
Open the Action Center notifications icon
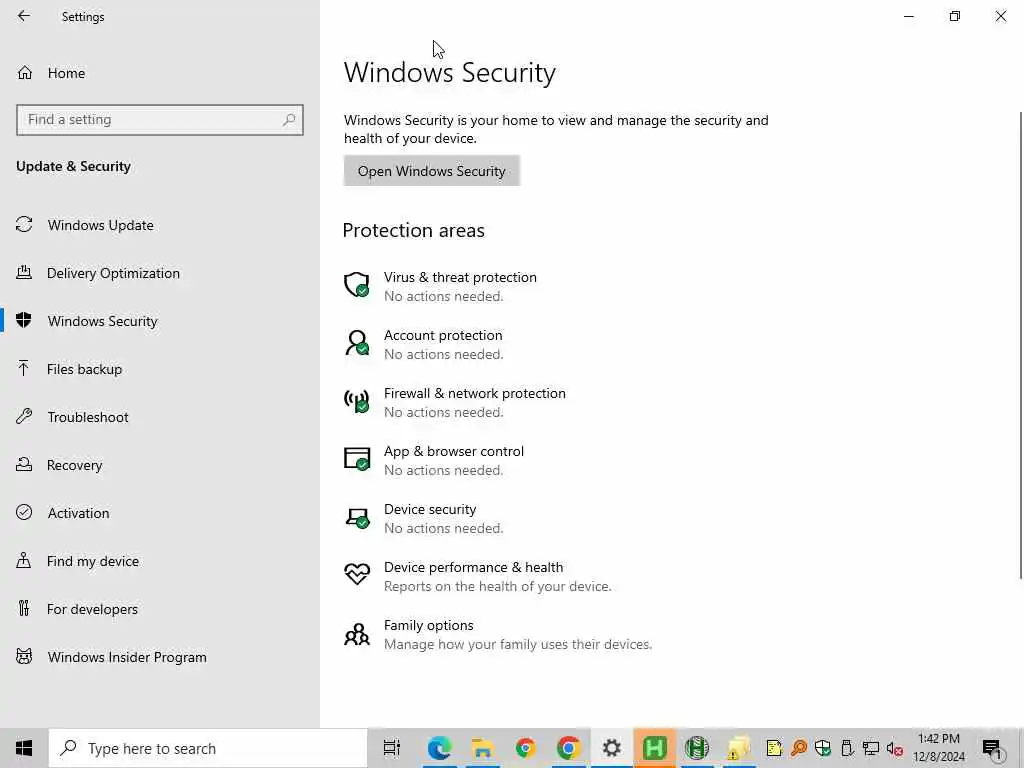click(993, 749)
